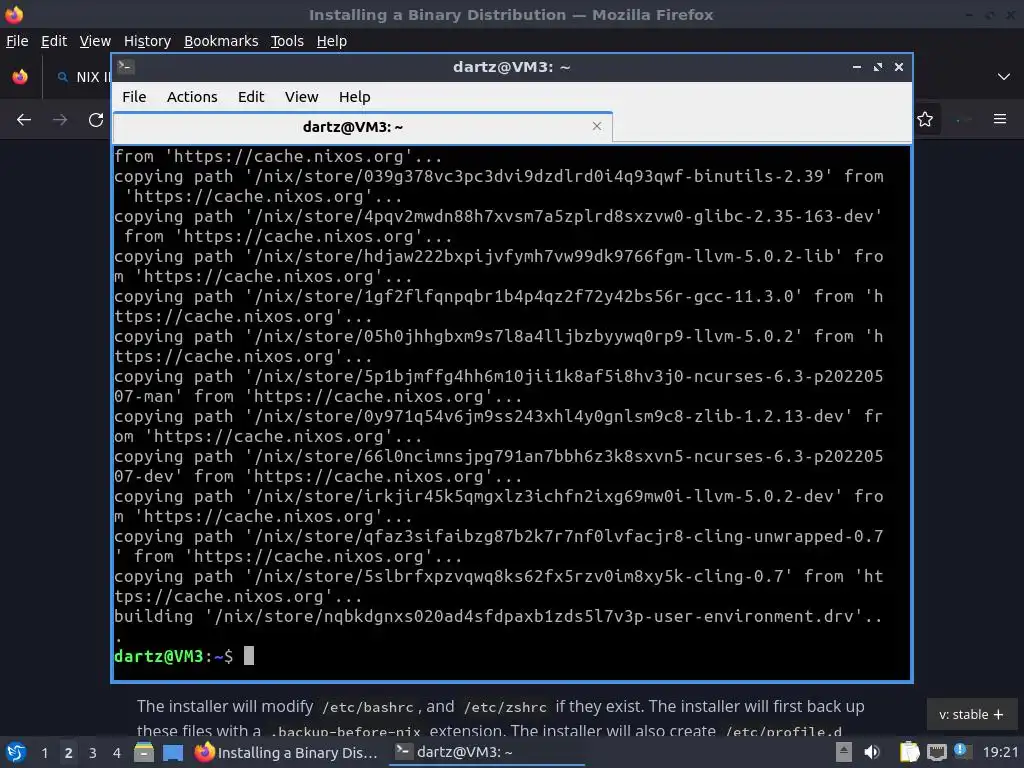The image size is (1024, 768).
Task: Switch to virtual desktop 3
Action: (93, 752)
